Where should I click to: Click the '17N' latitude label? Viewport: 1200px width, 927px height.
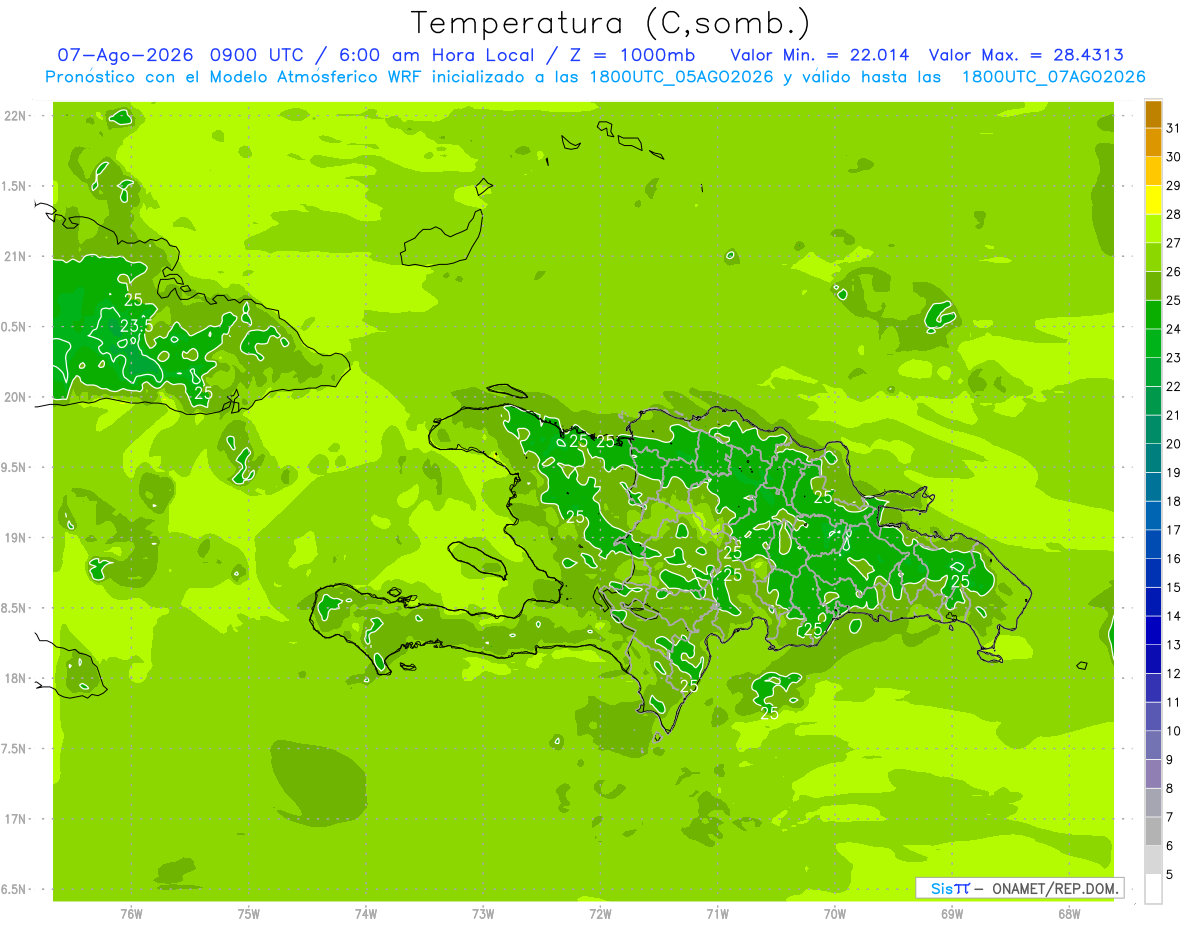(x=15, y=819)
